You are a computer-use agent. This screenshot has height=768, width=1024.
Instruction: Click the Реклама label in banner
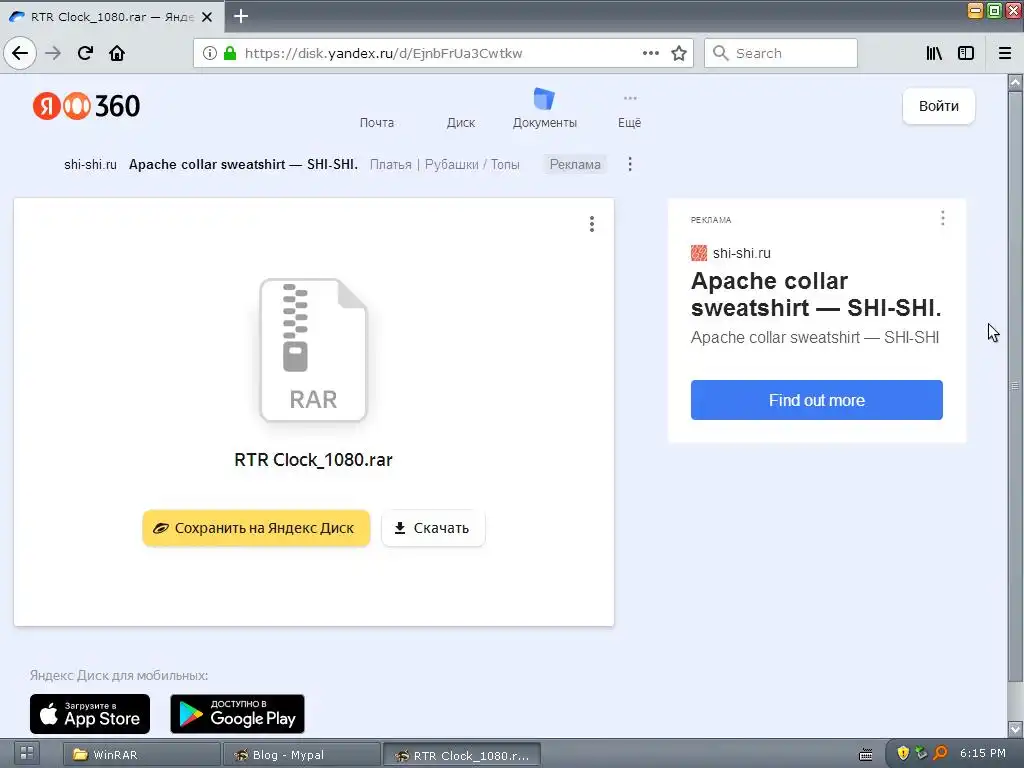click(x=575, y=165)
